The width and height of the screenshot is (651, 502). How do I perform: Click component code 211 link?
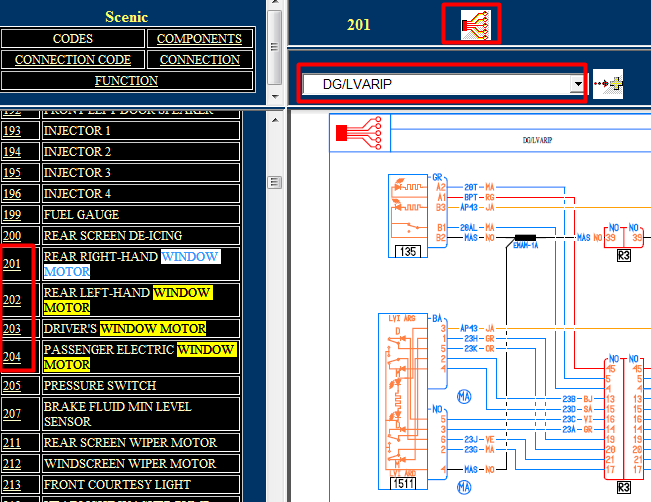click(12, 443)
